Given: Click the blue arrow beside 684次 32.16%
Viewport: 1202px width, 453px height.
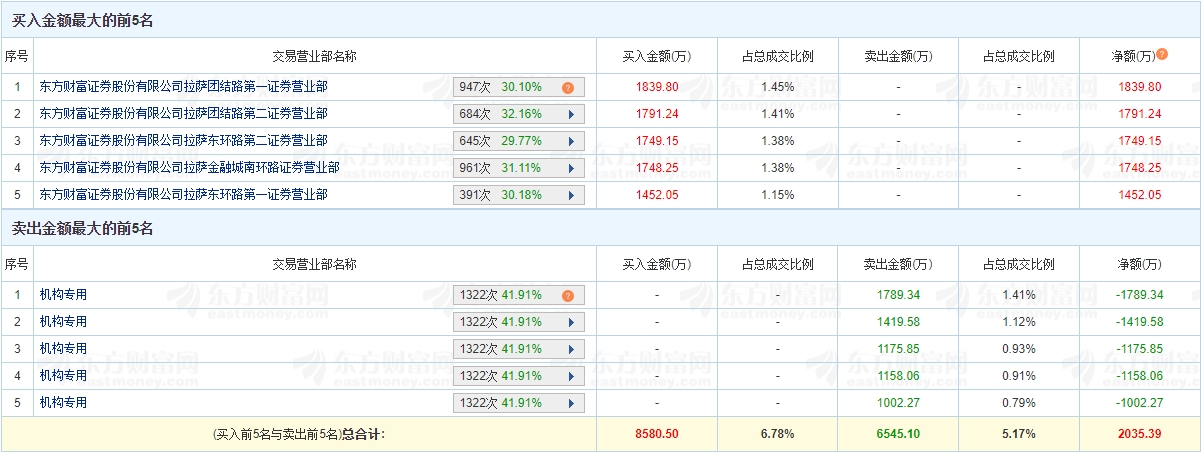Looking at the screenshot, I should [x=570, y=114].
